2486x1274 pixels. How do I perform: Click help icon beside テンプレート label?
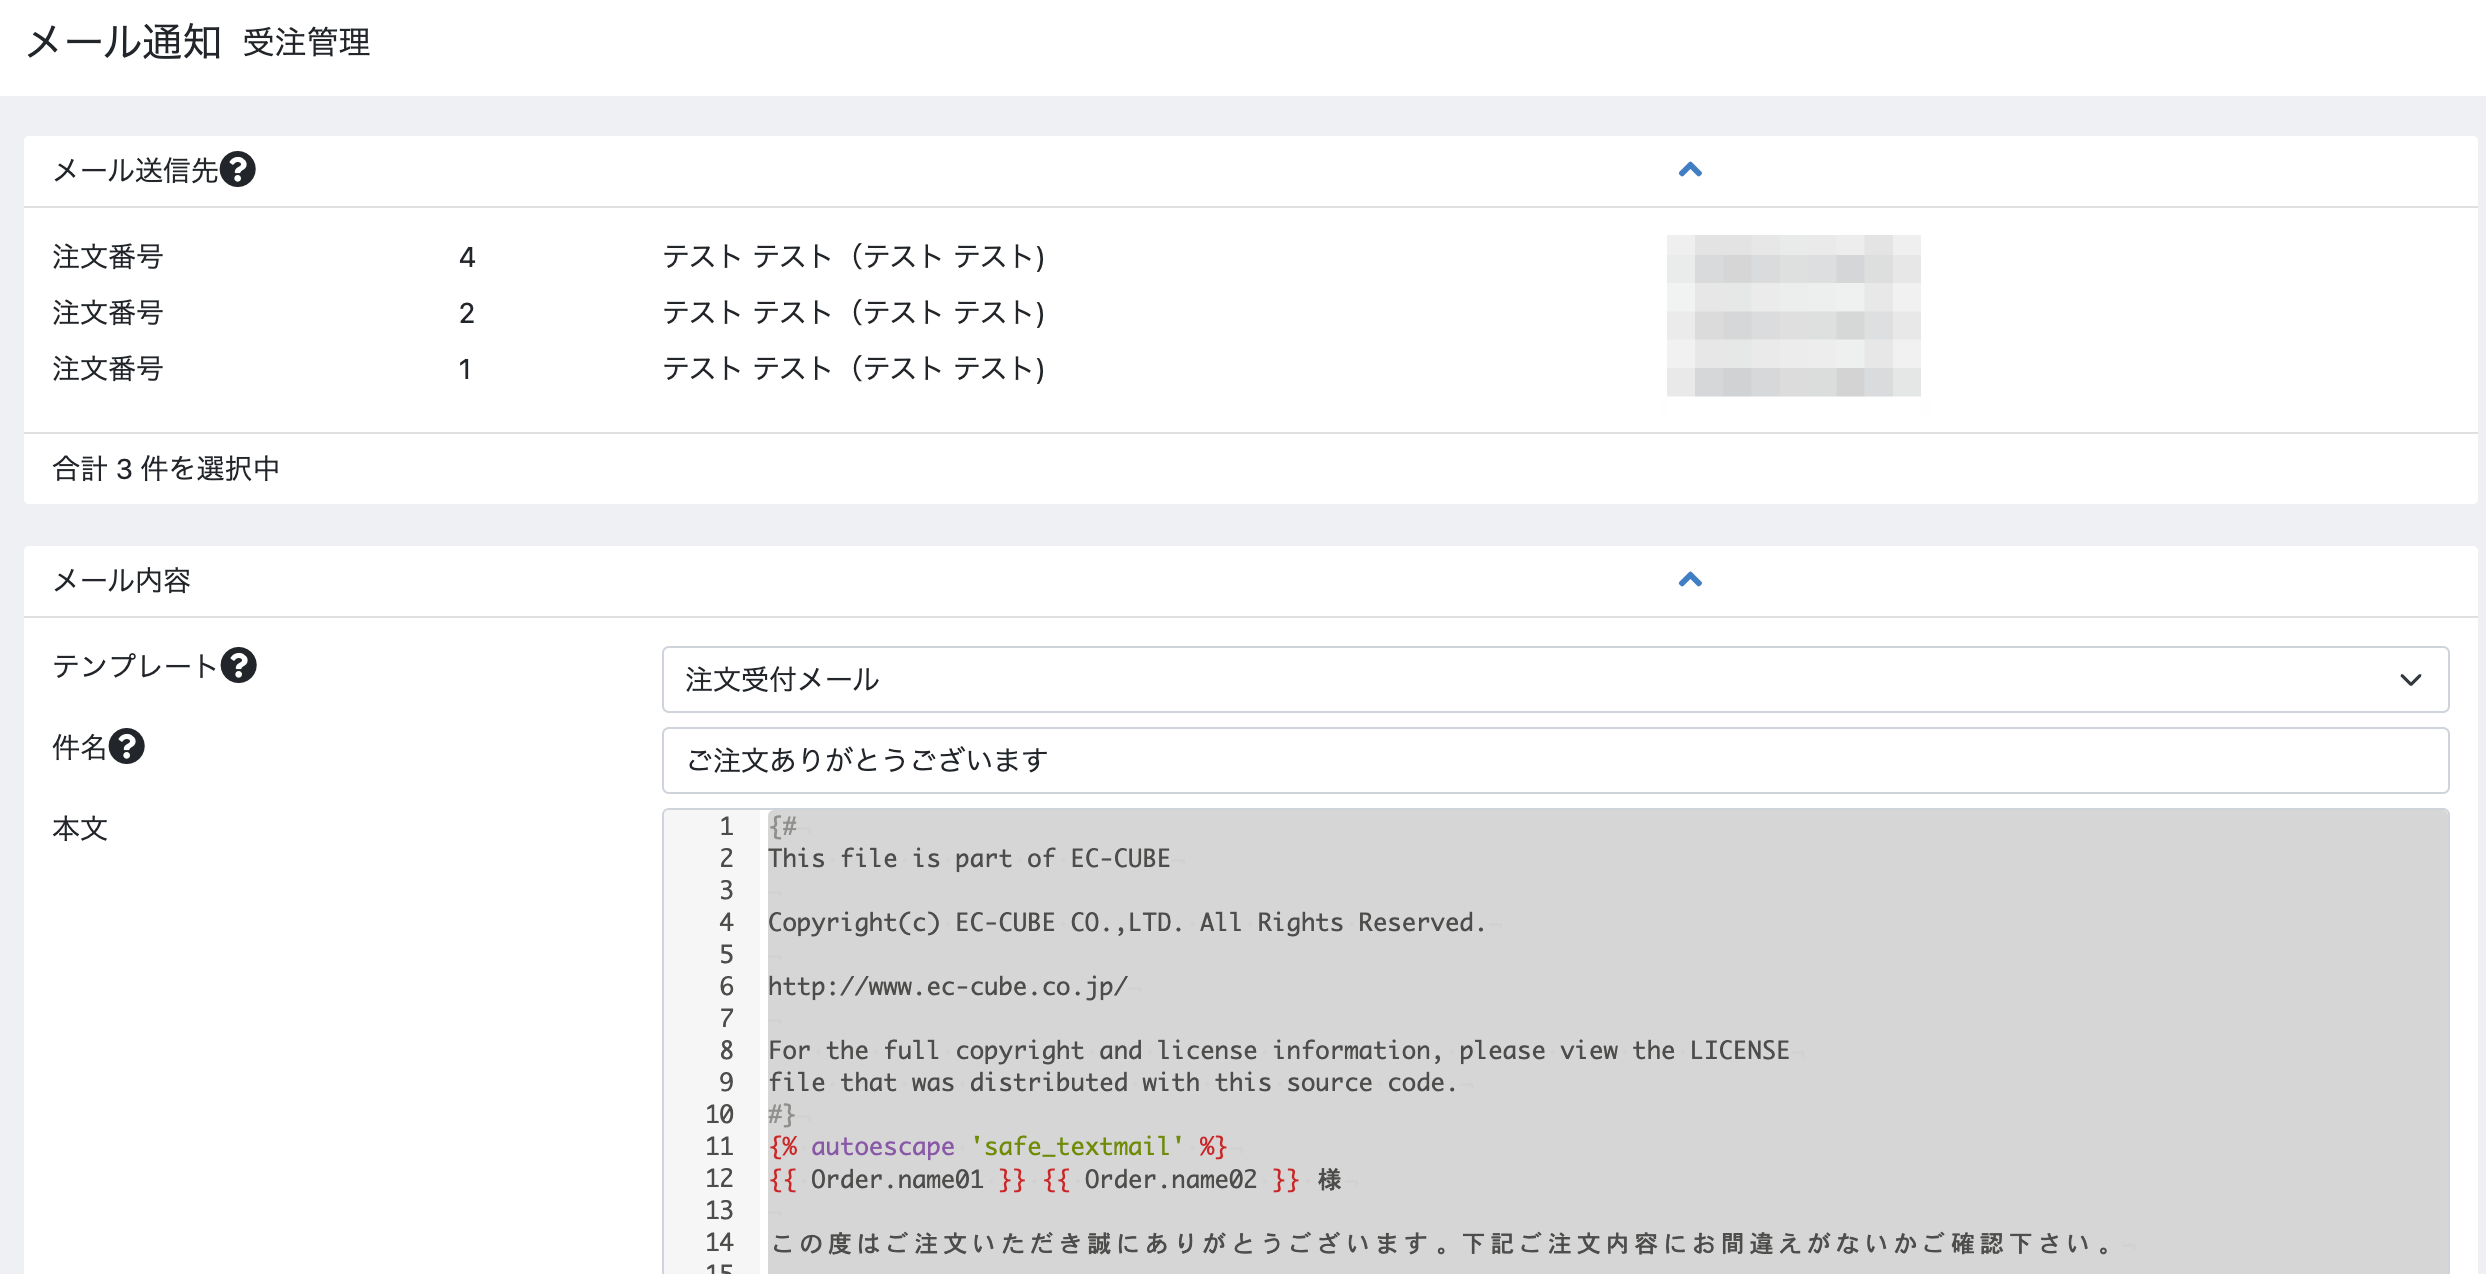[239, 665]
